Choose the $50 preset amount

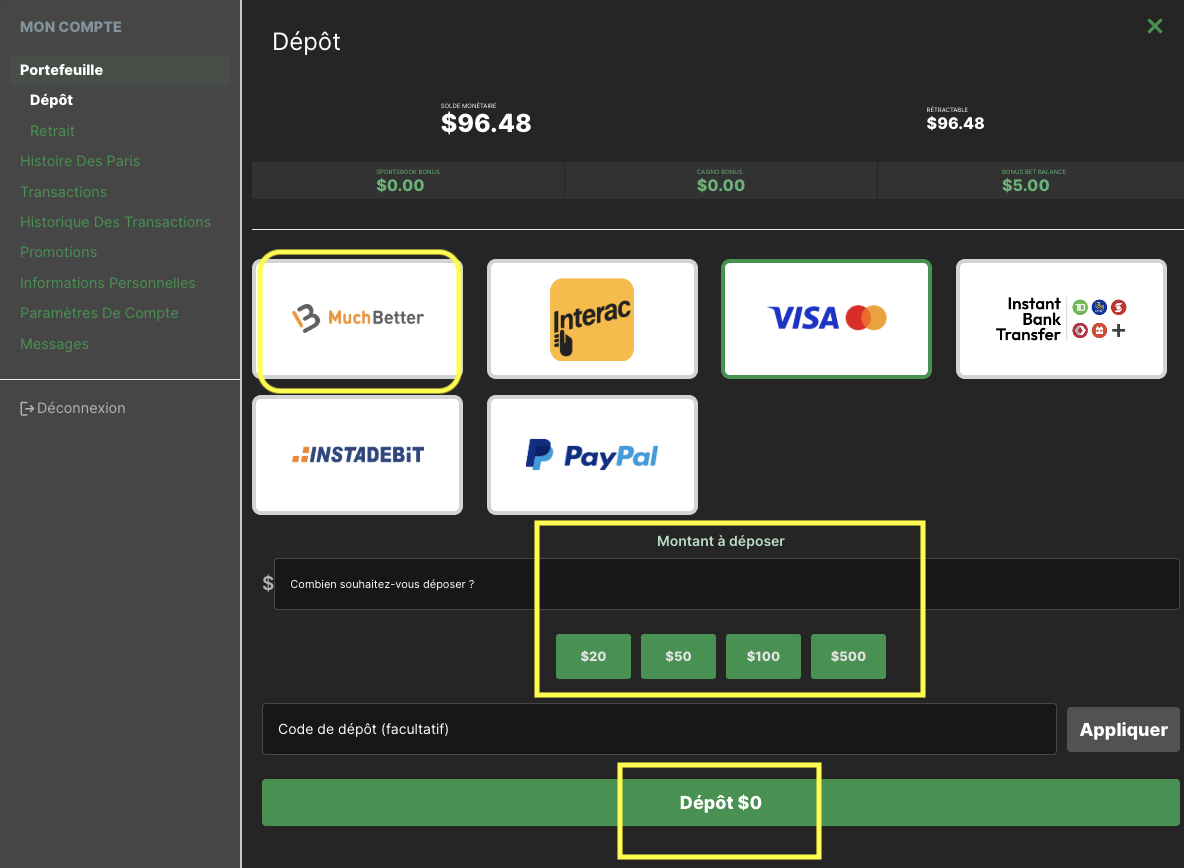(678, 656)
